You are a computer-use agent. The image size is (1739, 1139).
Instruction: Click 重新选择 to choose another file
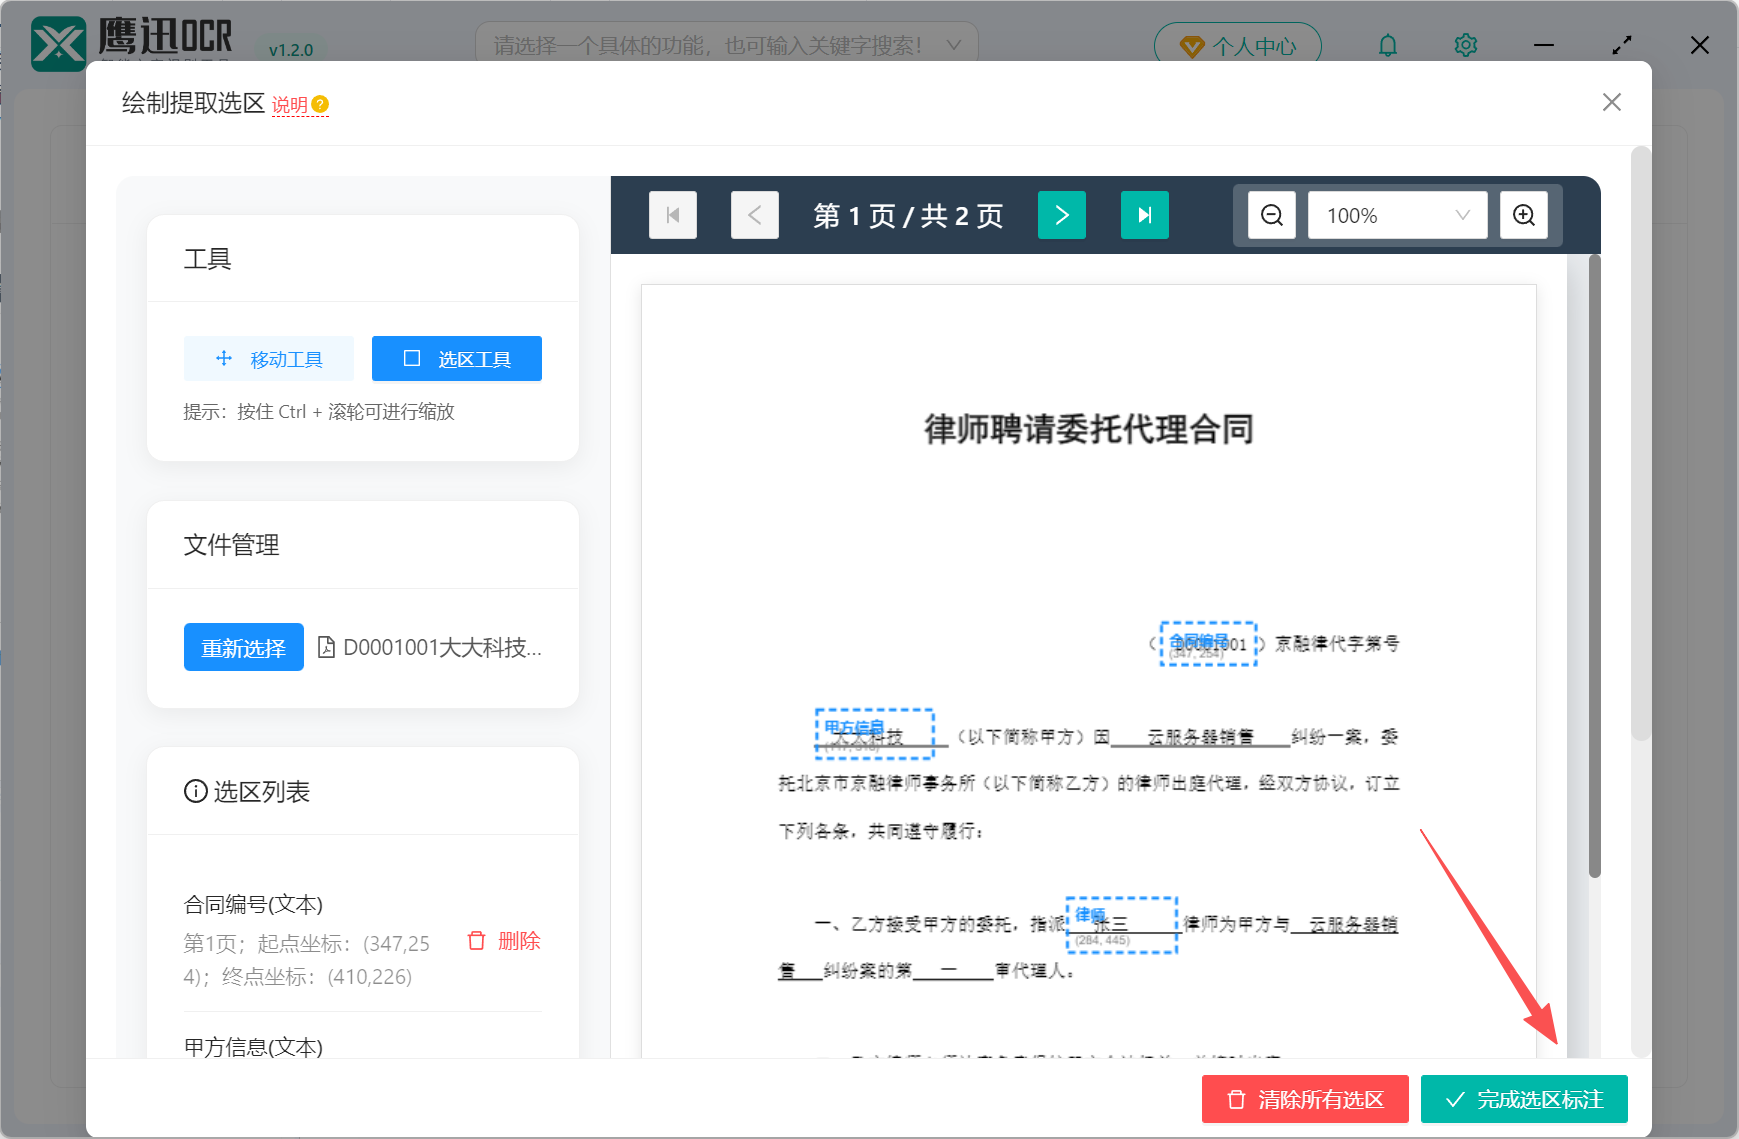[243, 647]
